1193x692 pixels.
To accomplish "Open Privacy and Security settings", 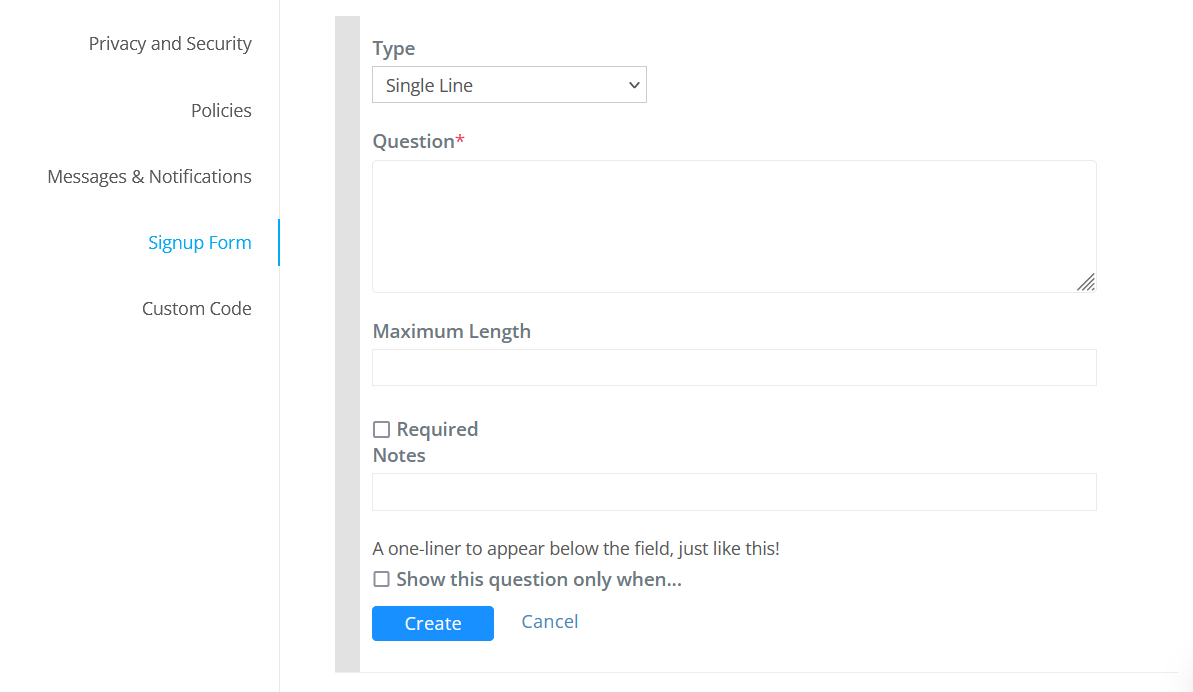I will (x=170, y=43).
